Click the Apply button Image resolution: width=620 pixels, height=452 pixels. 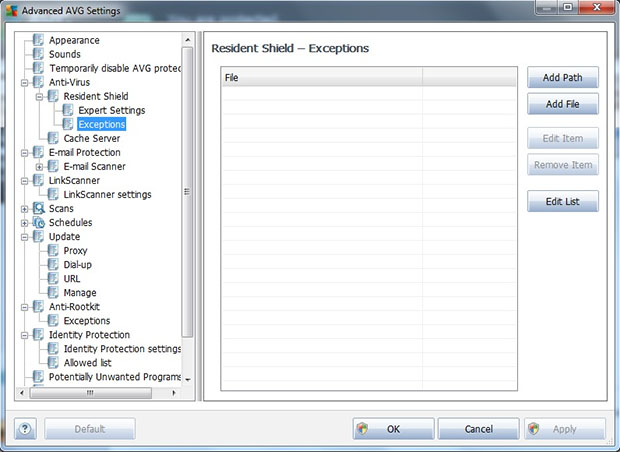coord(565,429)
